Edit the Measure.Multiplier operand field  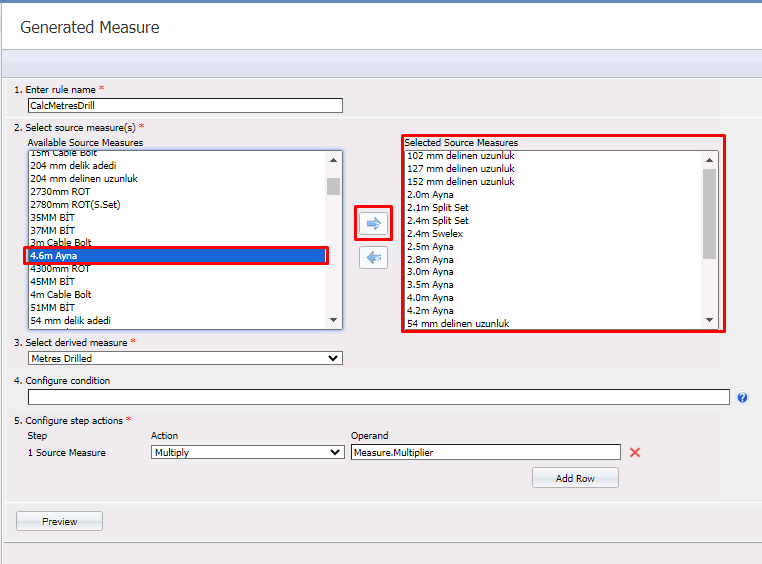[x=485, y=452]
